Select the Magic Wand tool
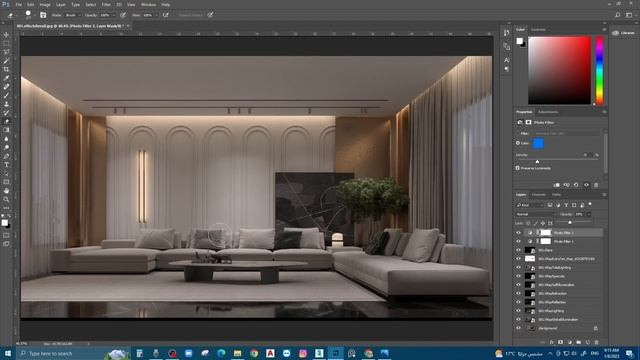Viewport: 640px width, 360px height. 7,61
